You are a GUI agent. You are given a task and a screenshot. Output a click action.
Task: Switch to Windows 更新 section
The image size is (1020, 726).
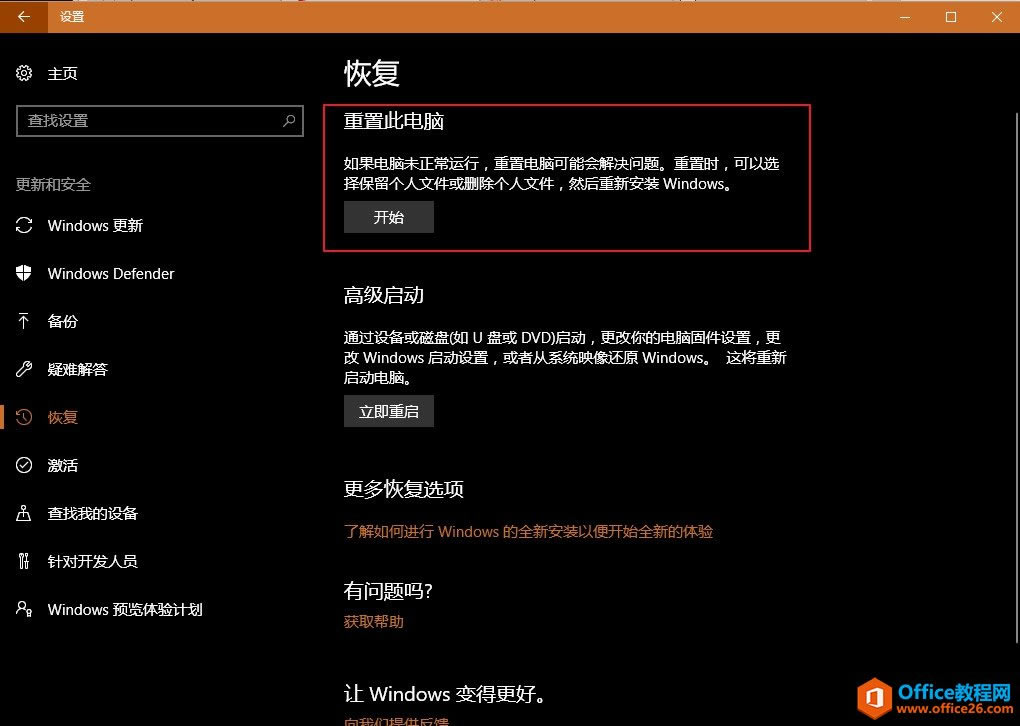[92, 225]
